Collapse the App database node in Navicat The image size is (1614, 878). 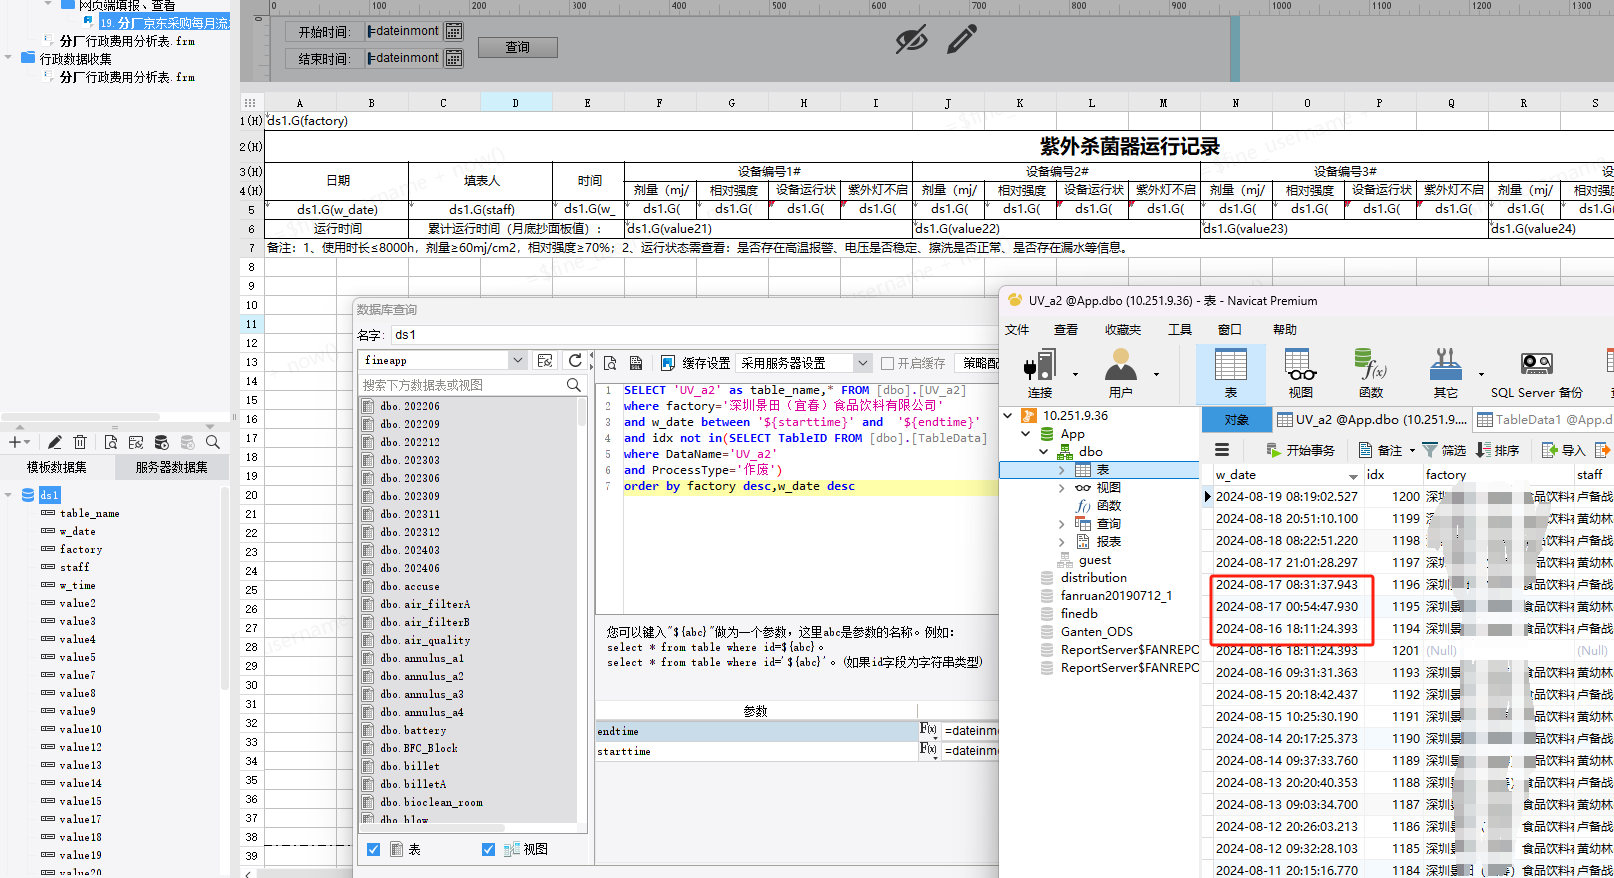click(1026, 434)
